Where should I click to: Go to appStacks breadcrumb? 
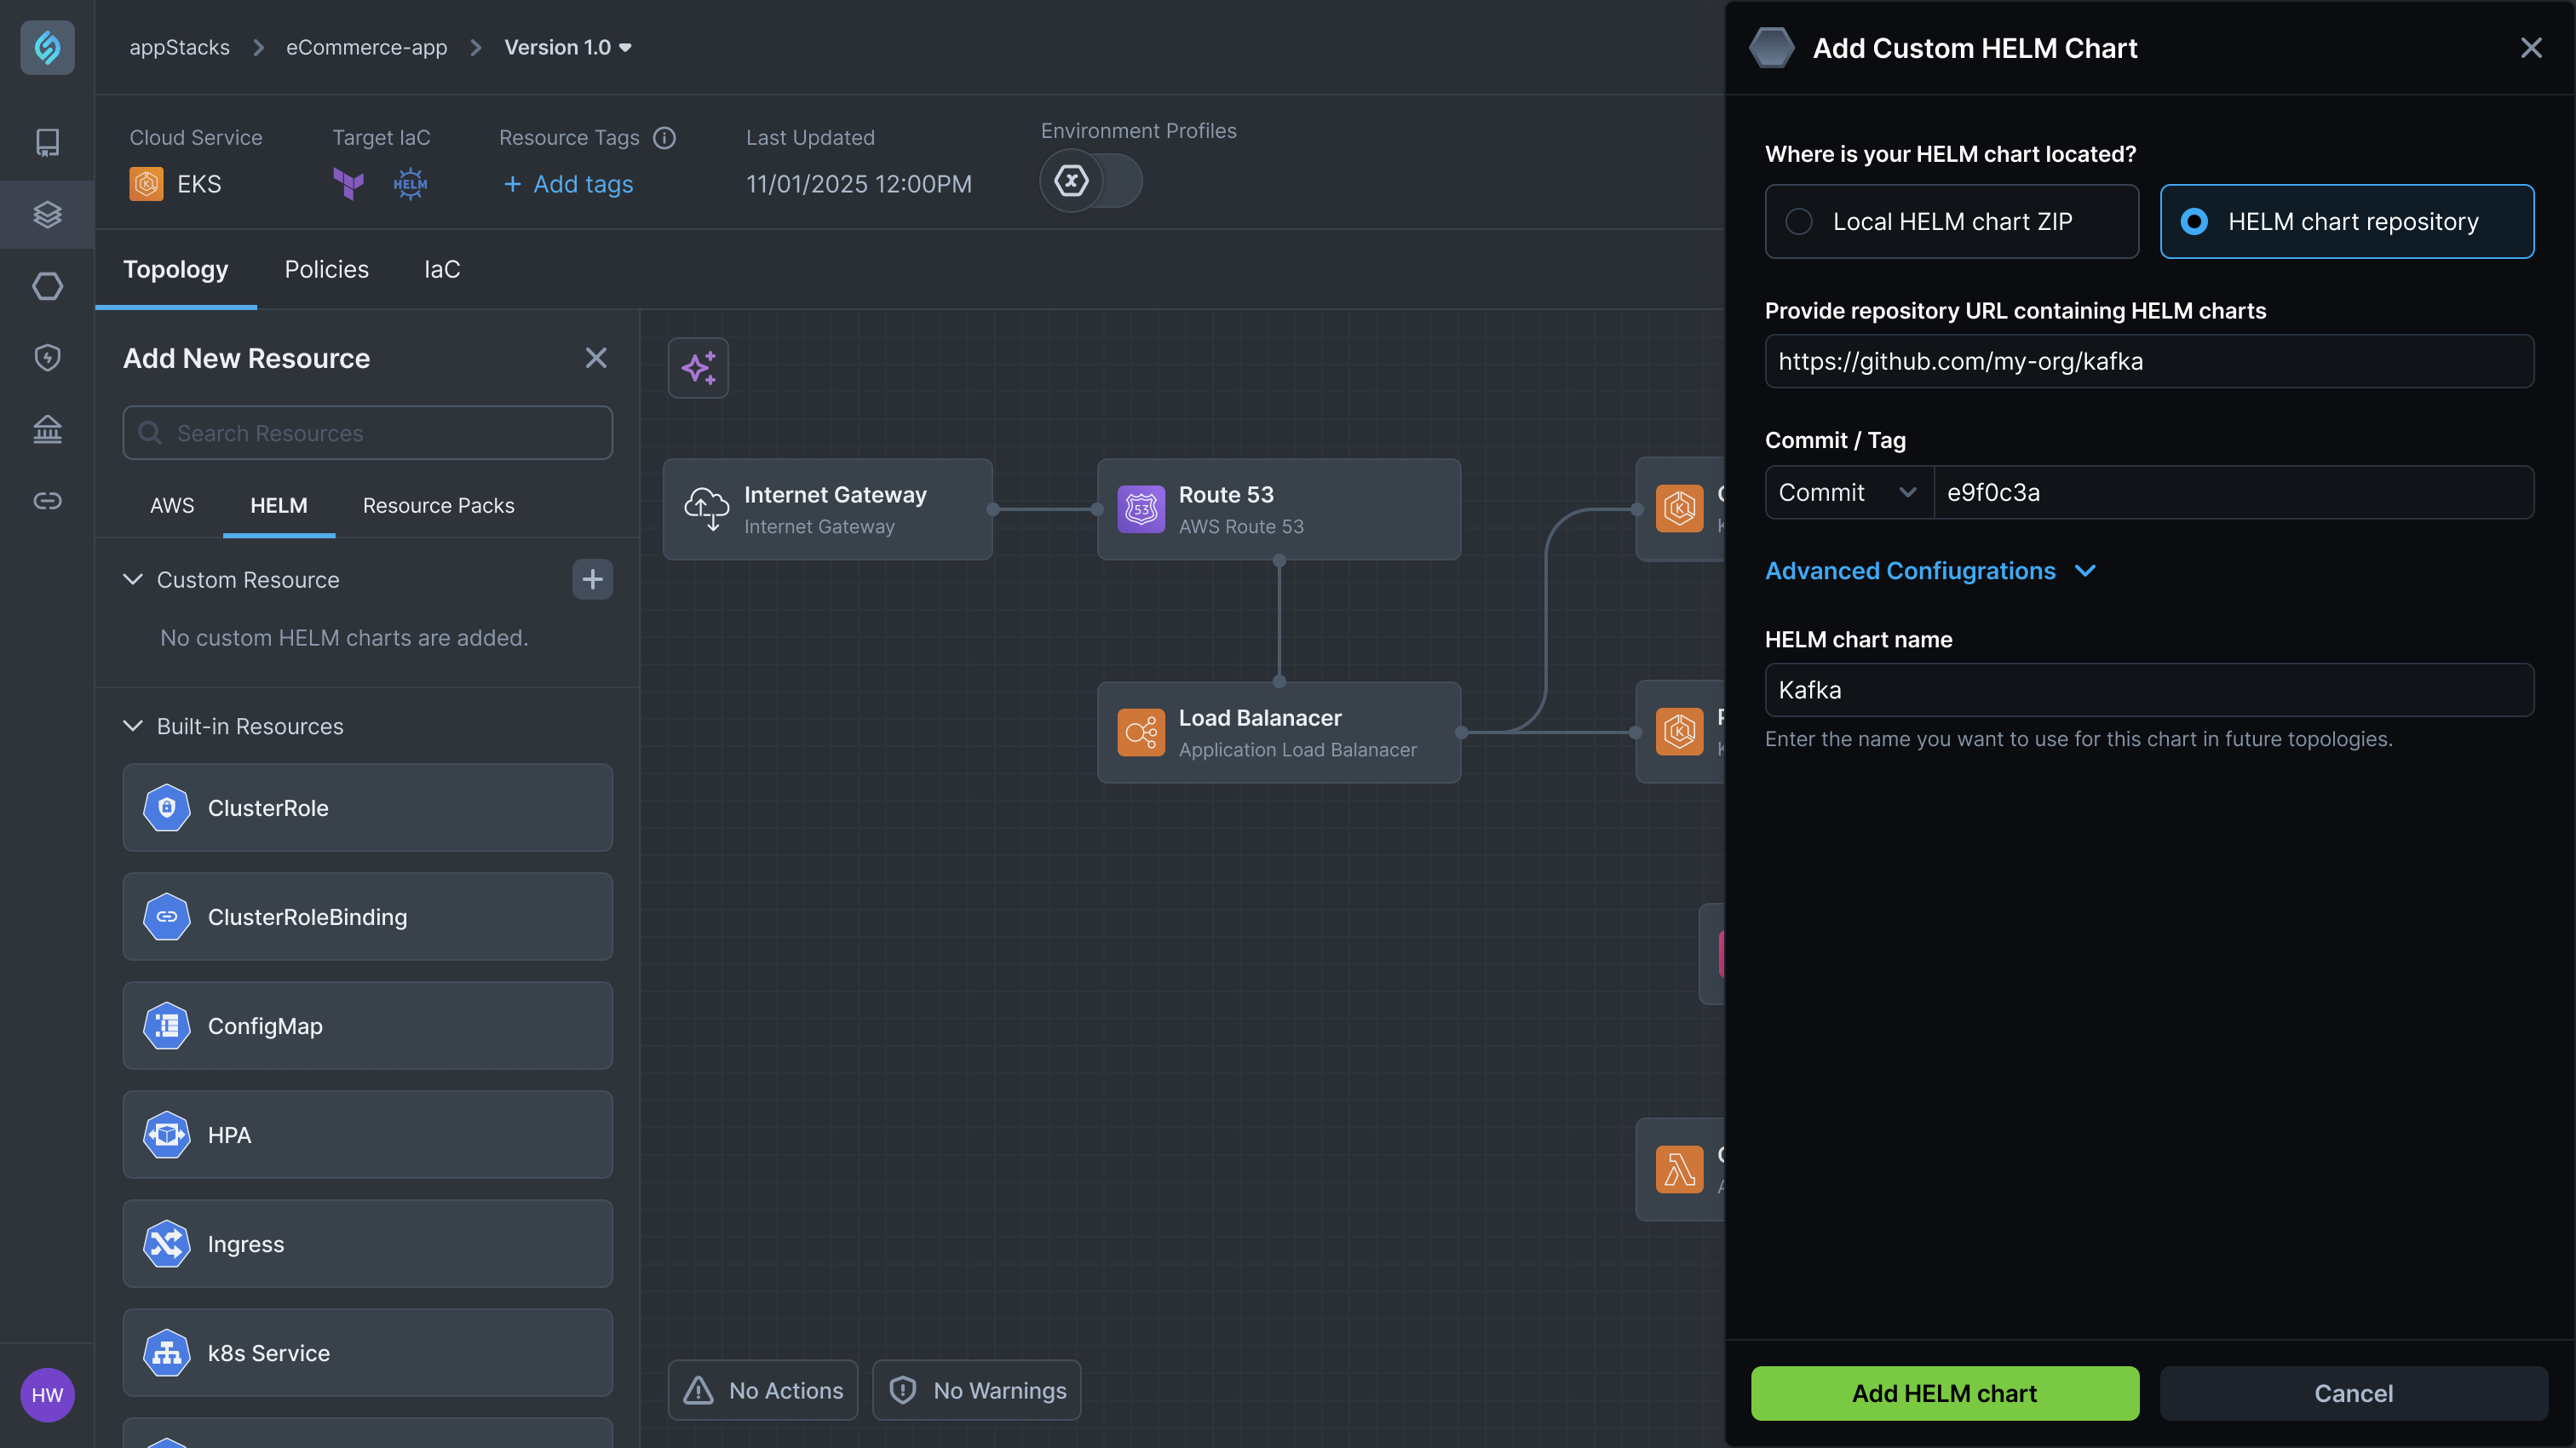pyautogui.click(x=180, y=47)
